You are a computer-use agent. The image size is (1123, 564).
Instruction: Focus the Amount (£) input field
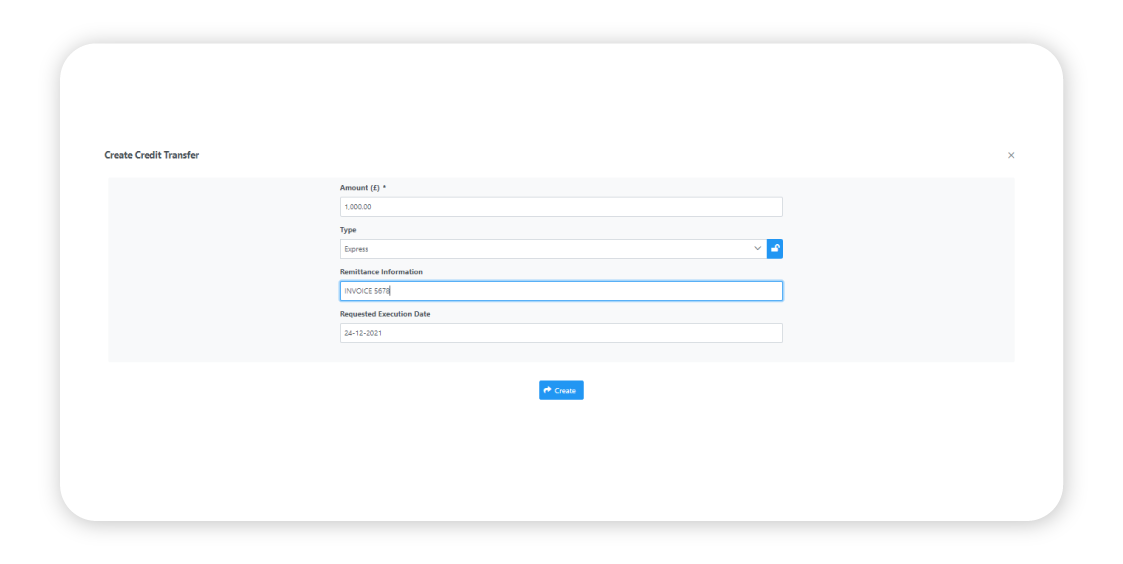[560, 207]
